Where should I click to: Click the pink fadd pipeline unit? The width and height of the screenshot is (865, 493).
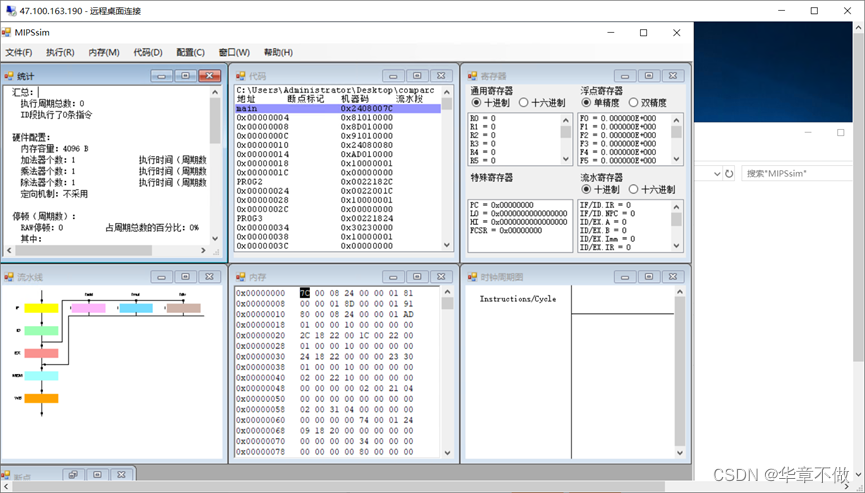point(89,308)
